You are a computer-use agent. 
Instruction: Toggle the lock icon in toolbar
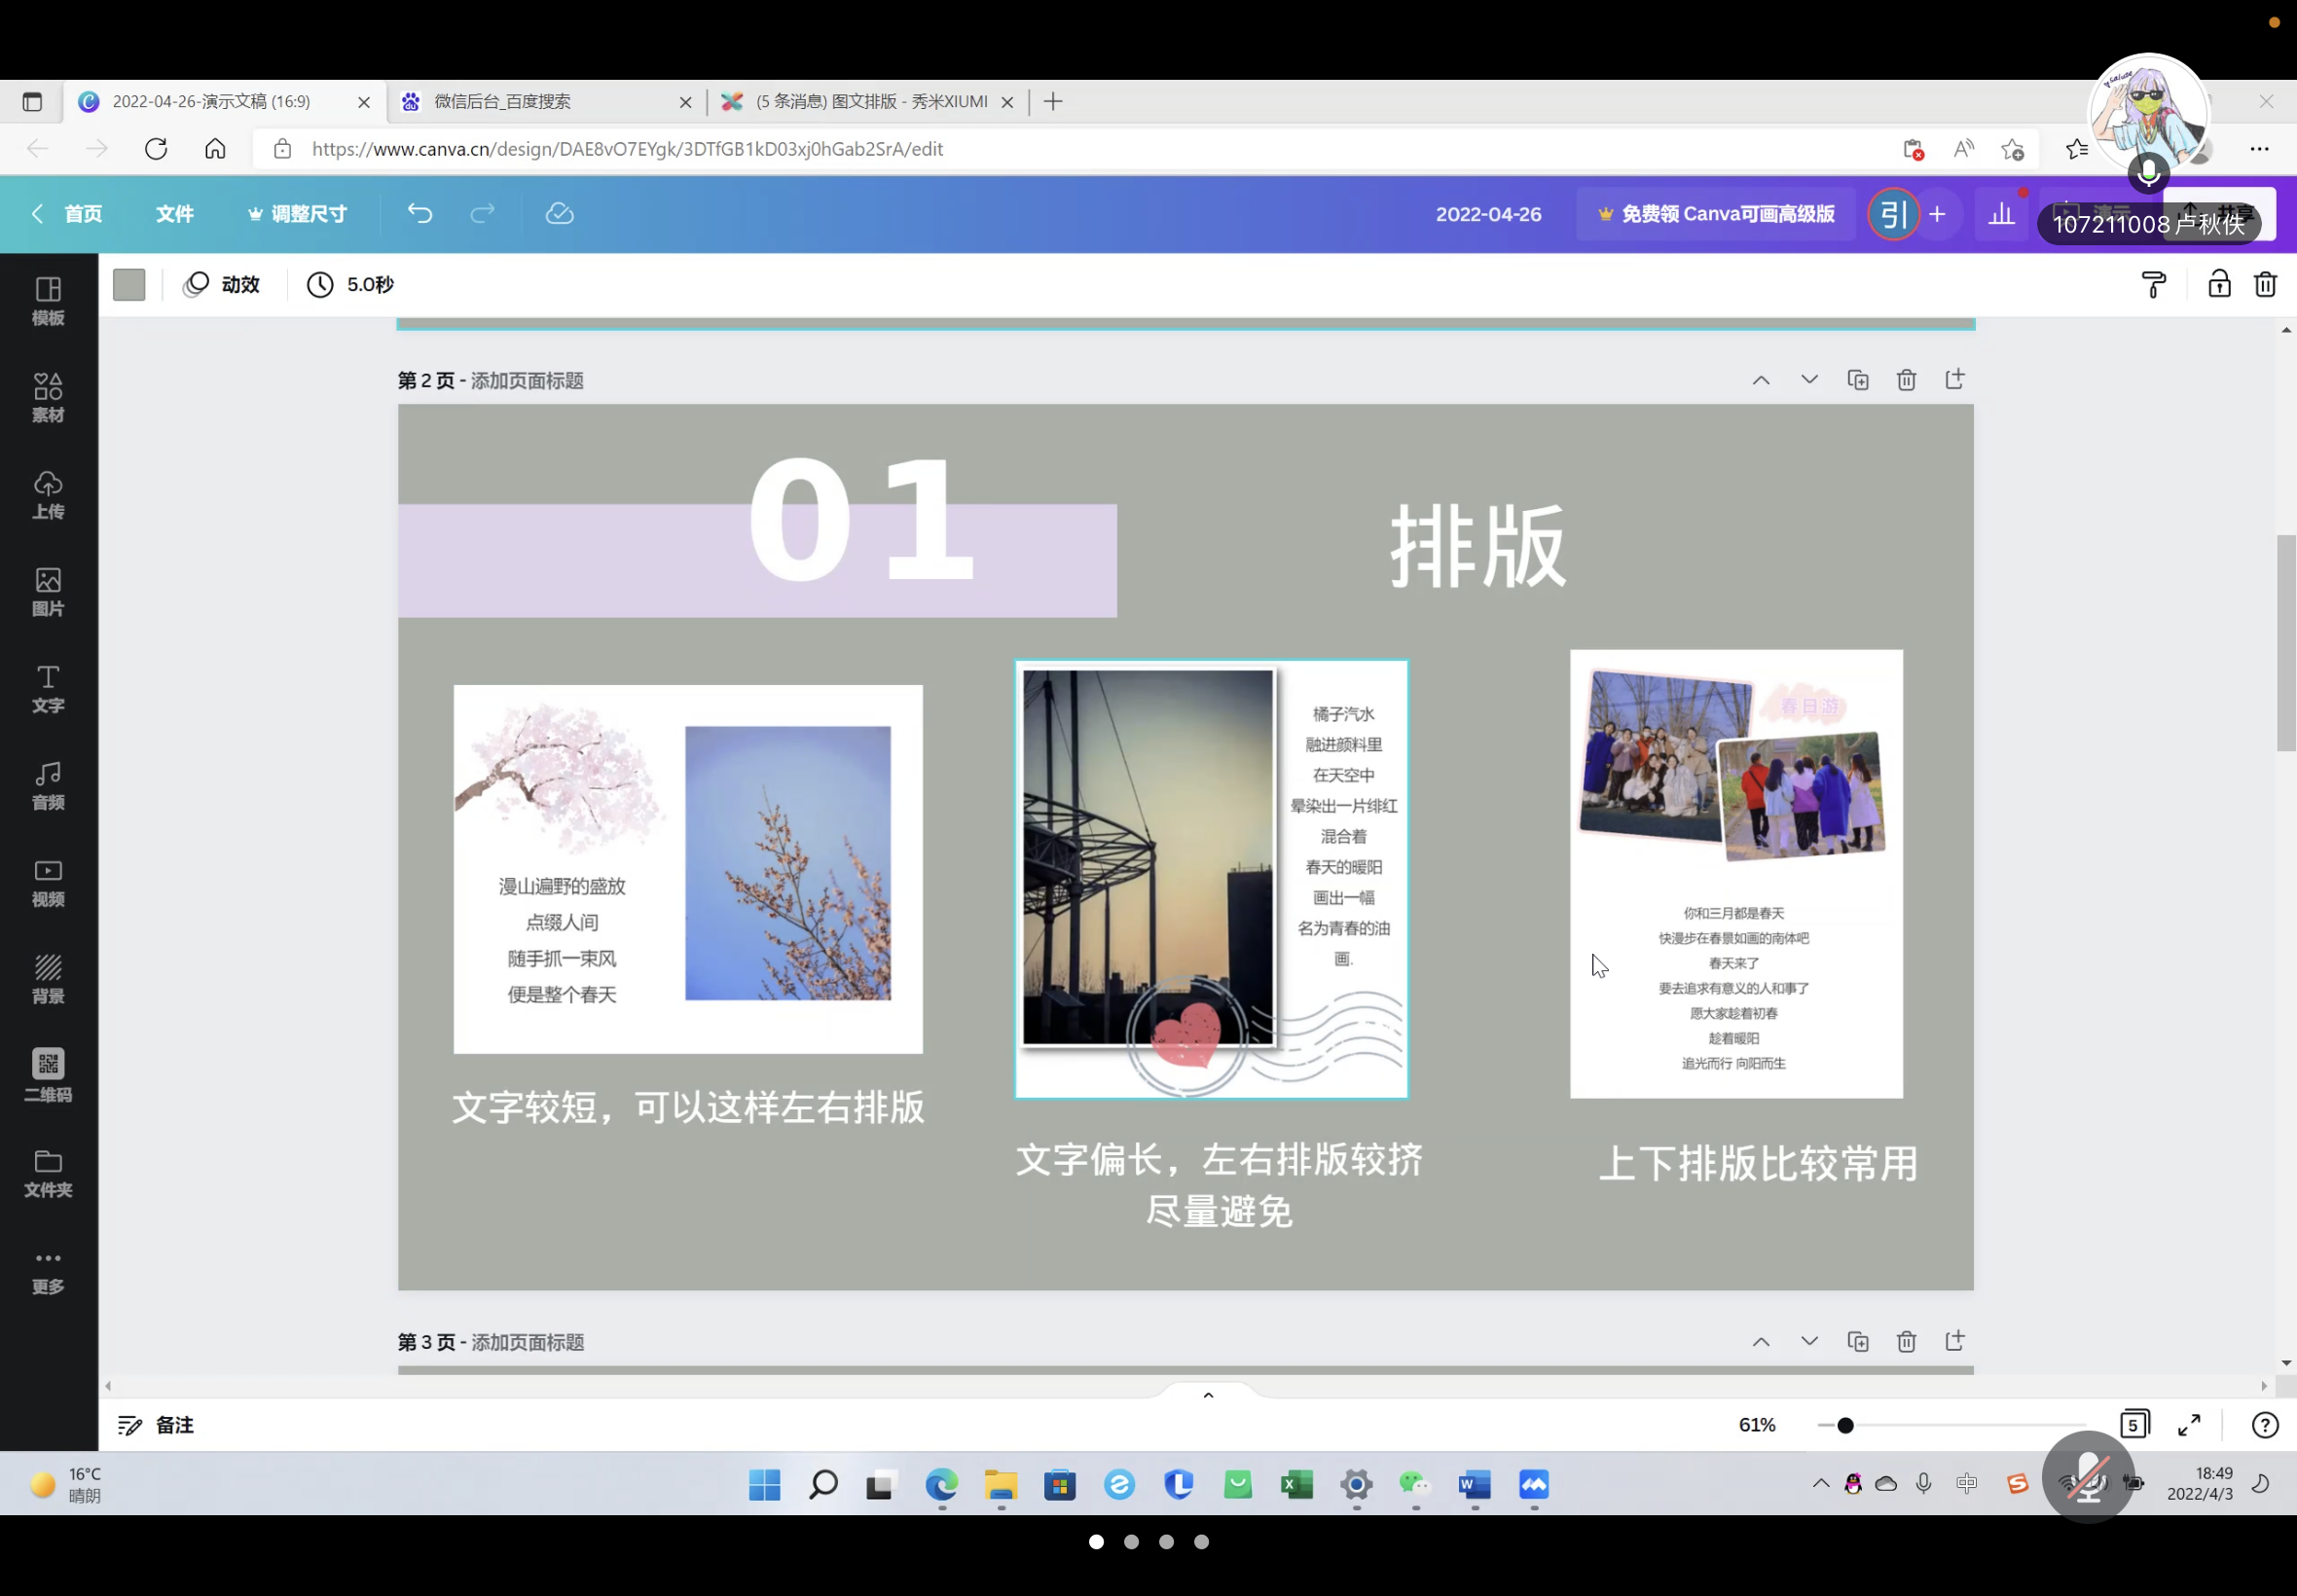(x=2219, y=285)
